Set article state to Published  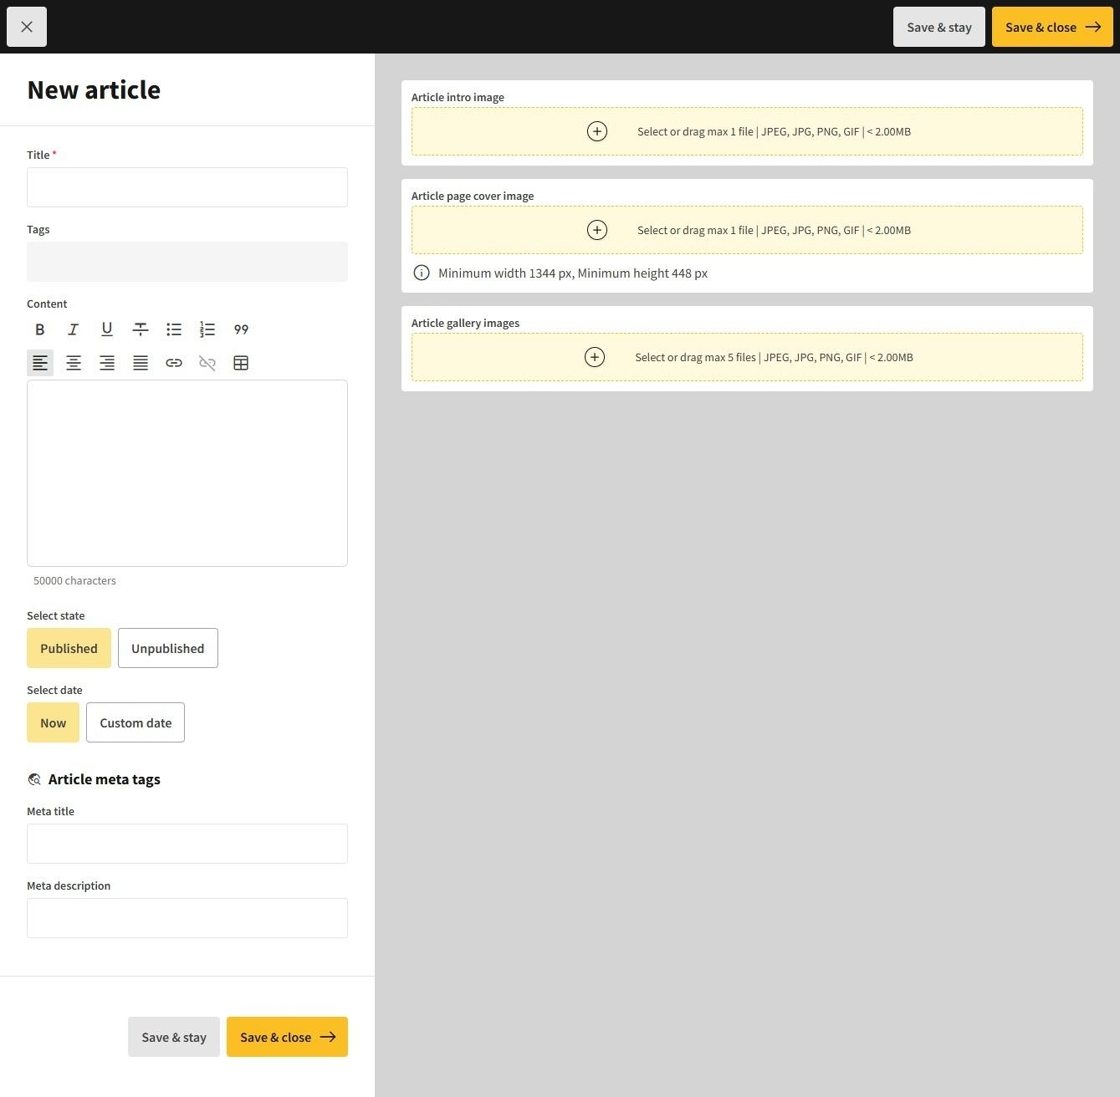click(x=69, y=648)
